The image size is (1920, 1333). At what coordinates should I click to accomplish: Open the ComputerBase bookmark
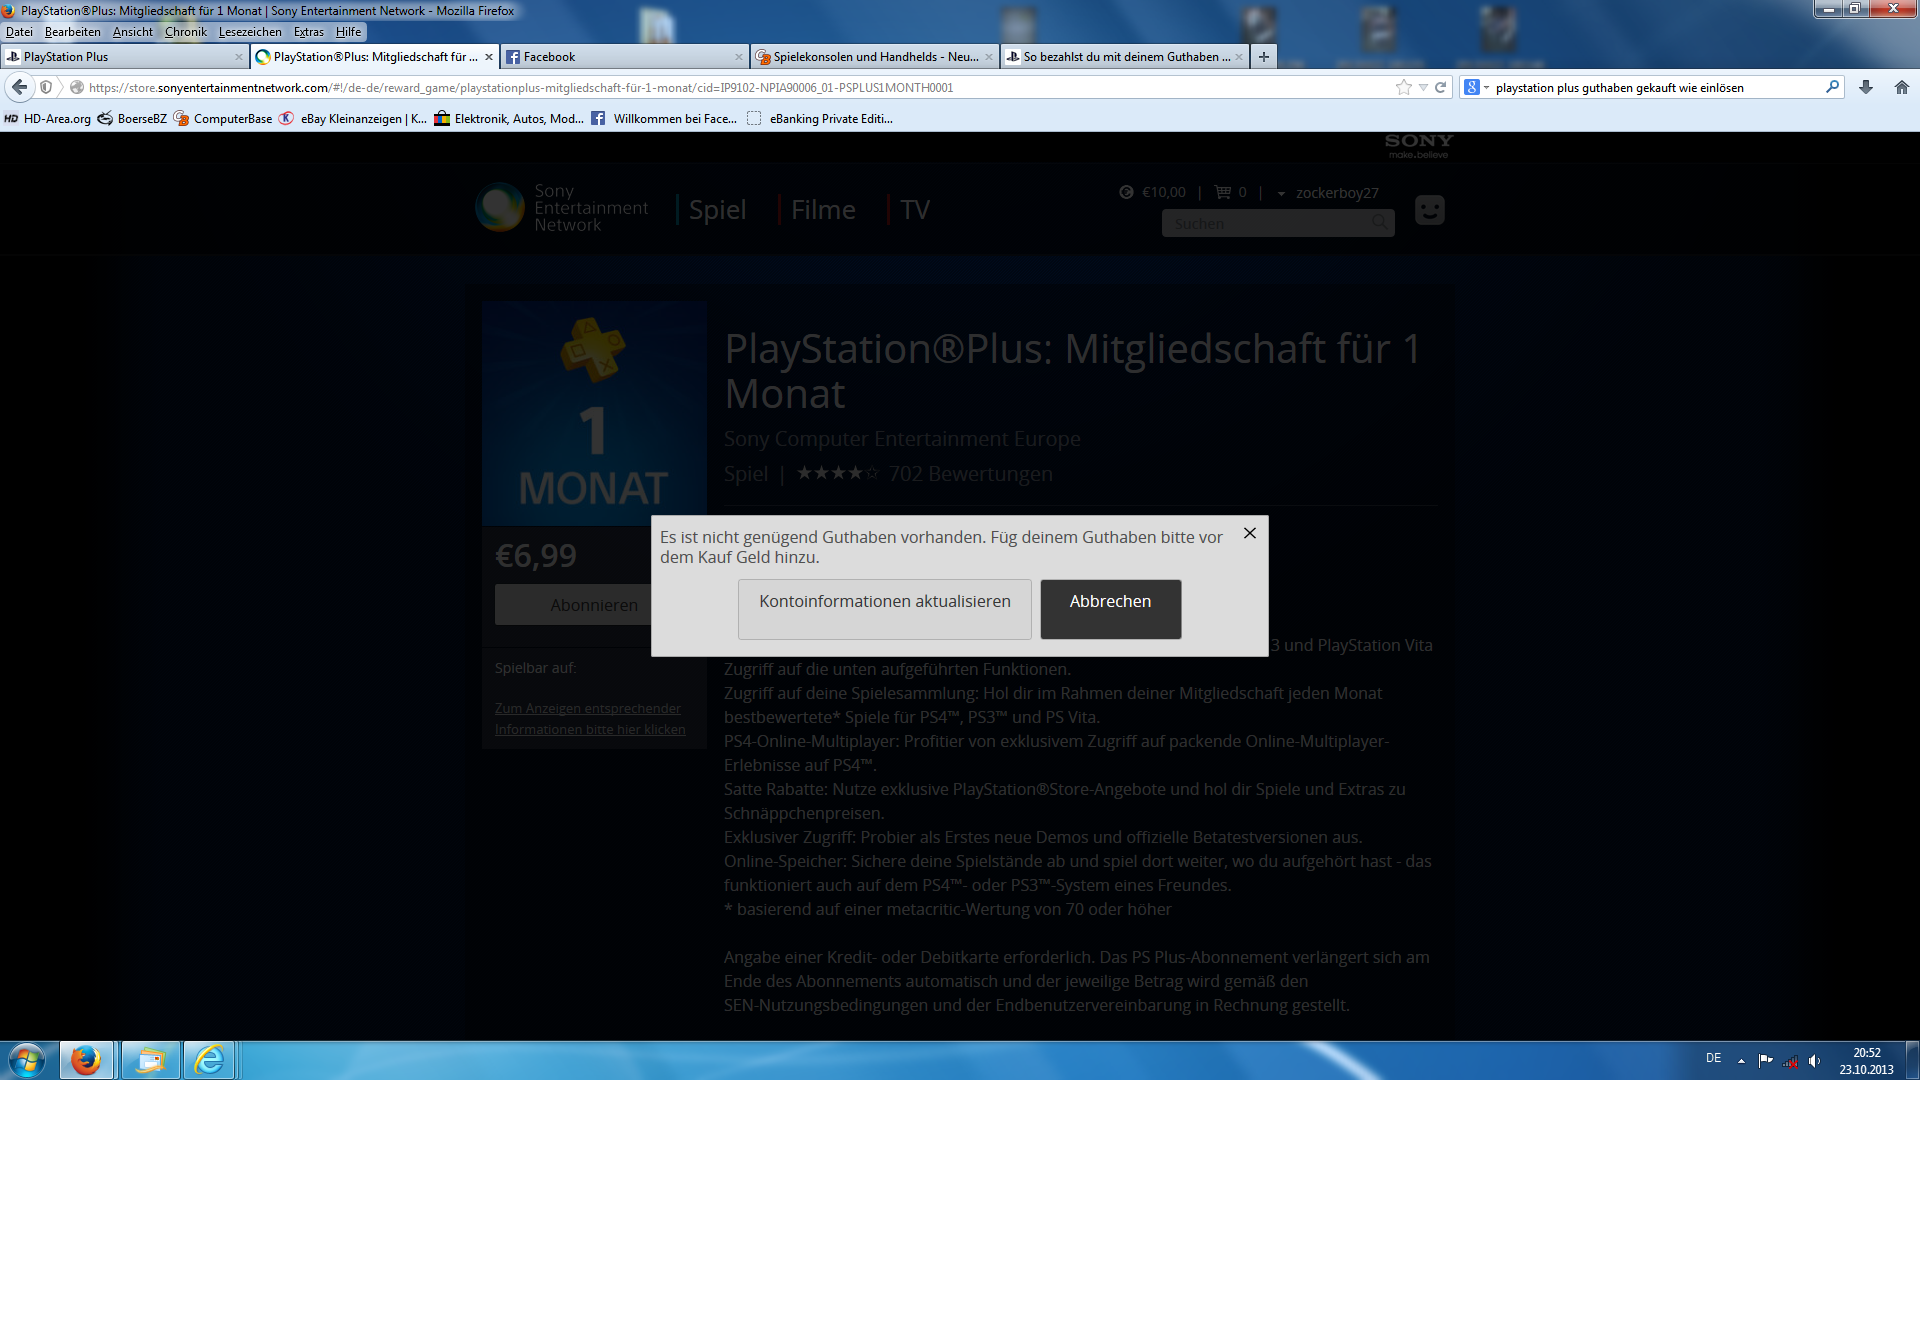point(223,119)
